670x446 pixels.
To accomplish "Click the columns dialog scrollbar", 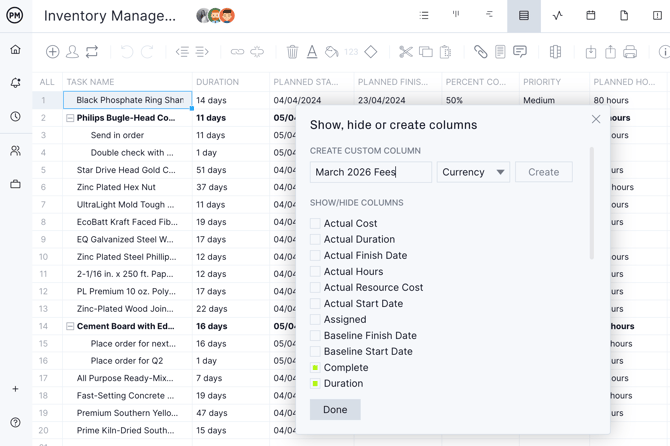I will 591,203.
